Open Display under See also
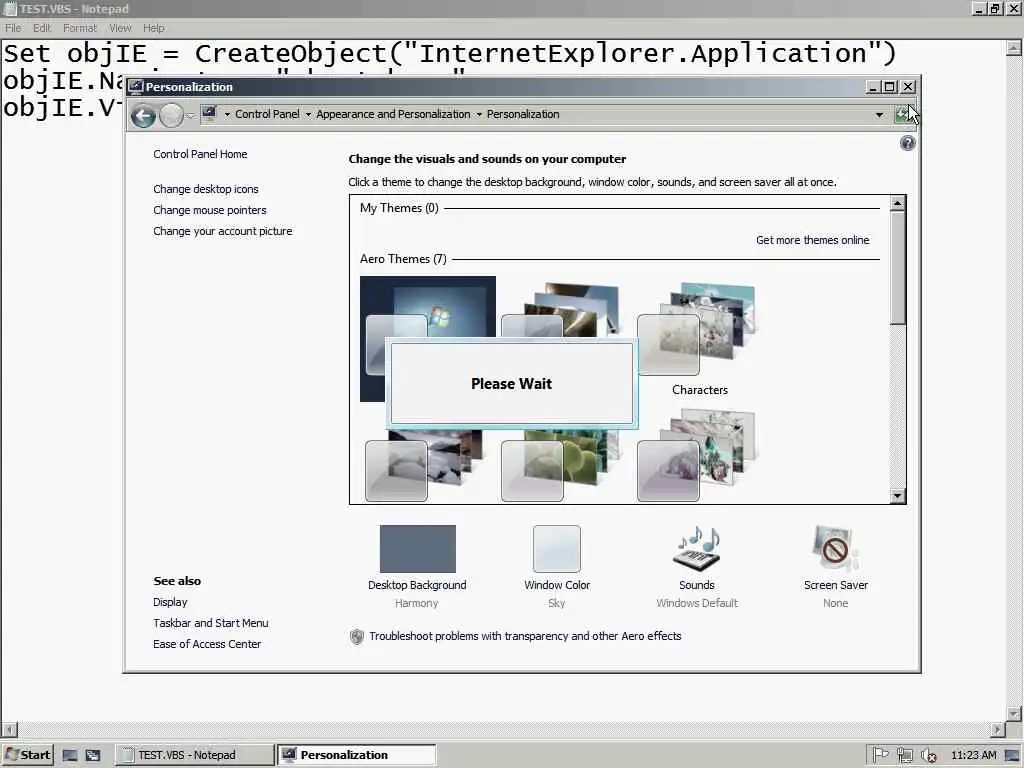 (170, 602)
